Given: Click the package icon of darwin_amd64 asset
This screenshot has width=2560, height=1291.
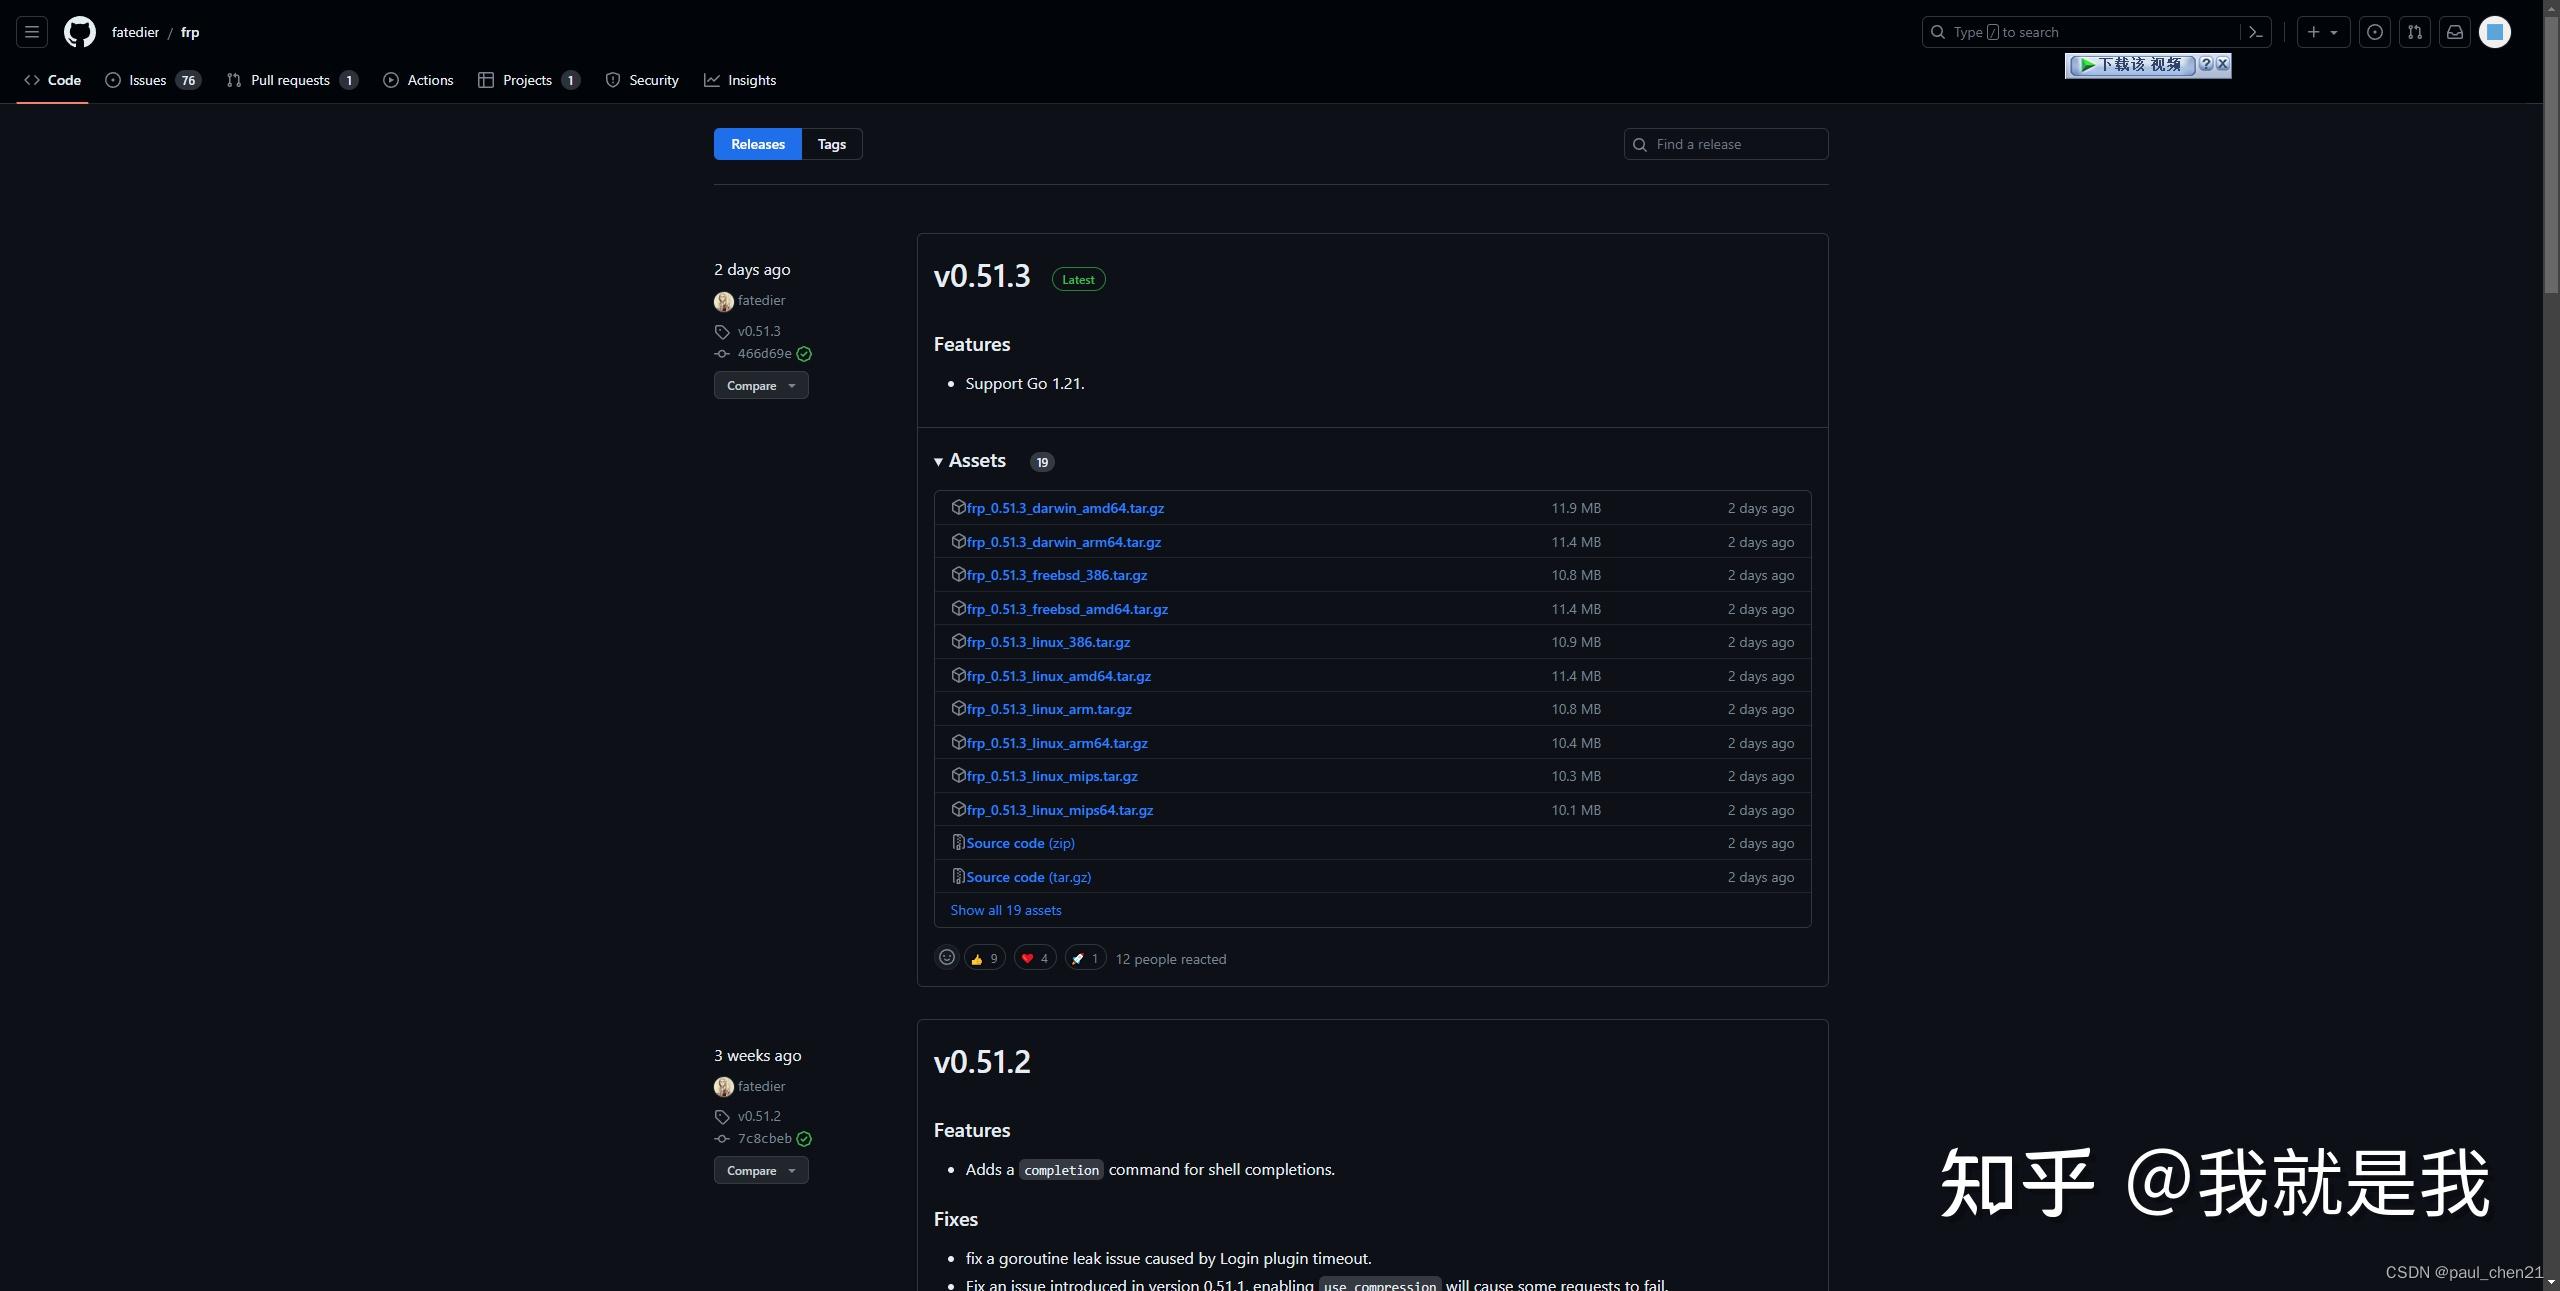Looking at the screenshot, I should tap(958, 507).
